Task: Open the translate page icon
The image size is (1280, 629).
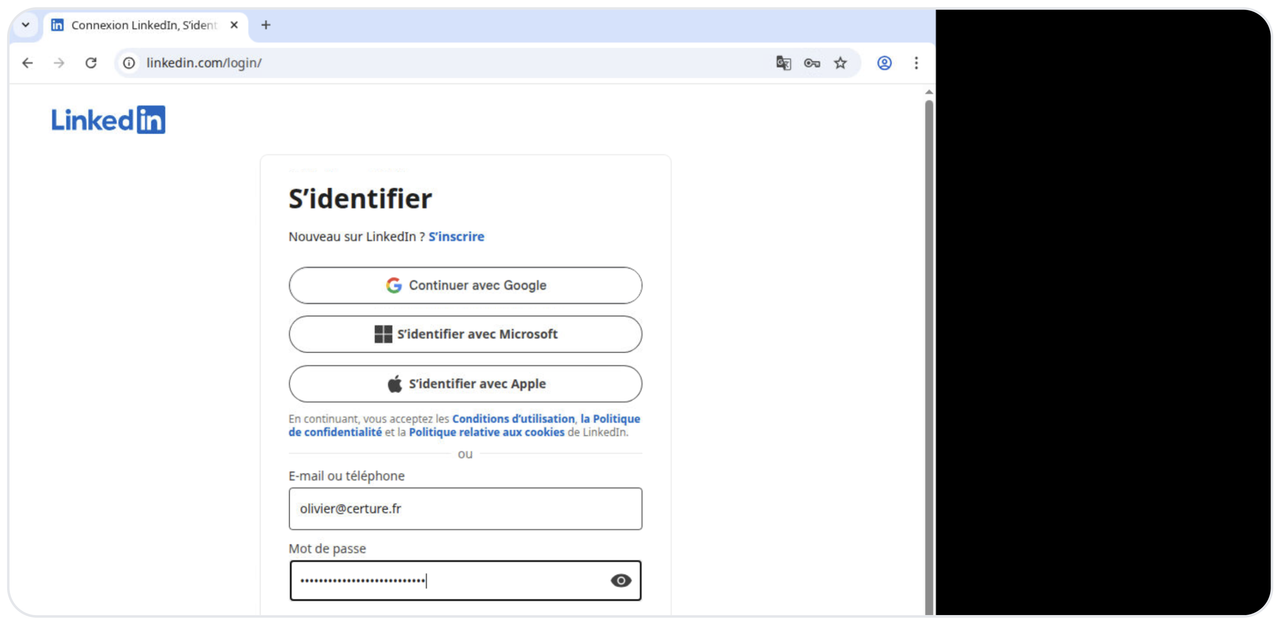Action: pyautogui.click(x=784, y=63)
